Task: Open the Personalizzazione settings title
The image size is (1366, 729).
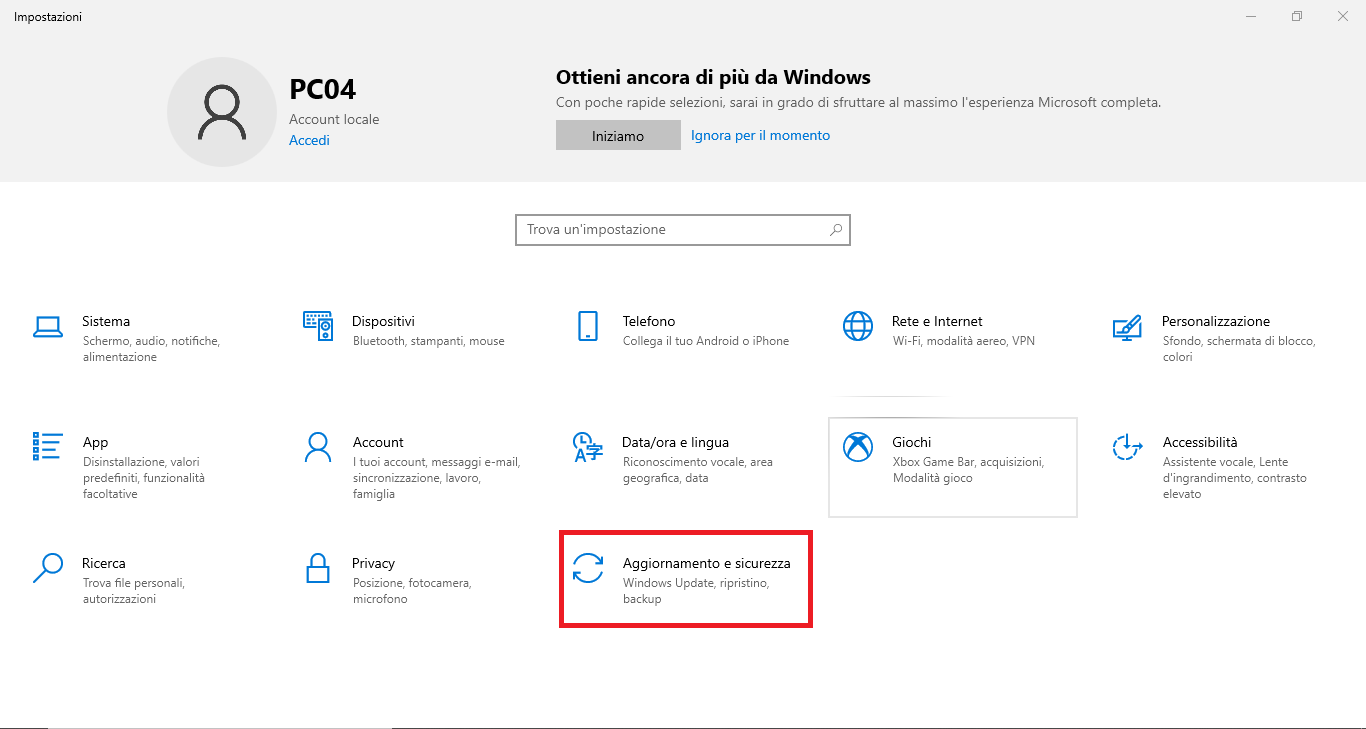Action: point(1216,321)
